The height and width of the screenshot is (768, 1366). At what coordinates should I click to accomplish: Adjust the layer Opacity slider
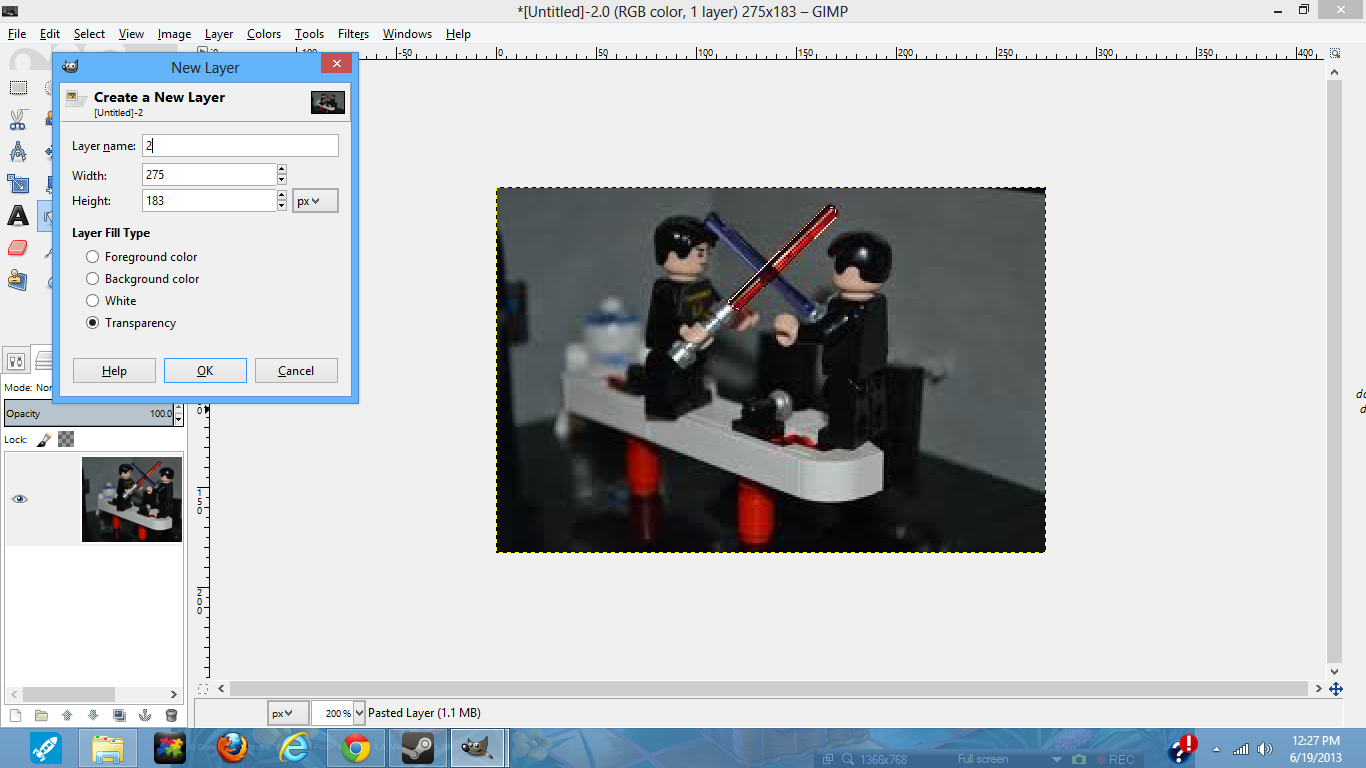[x=89, y=414]
